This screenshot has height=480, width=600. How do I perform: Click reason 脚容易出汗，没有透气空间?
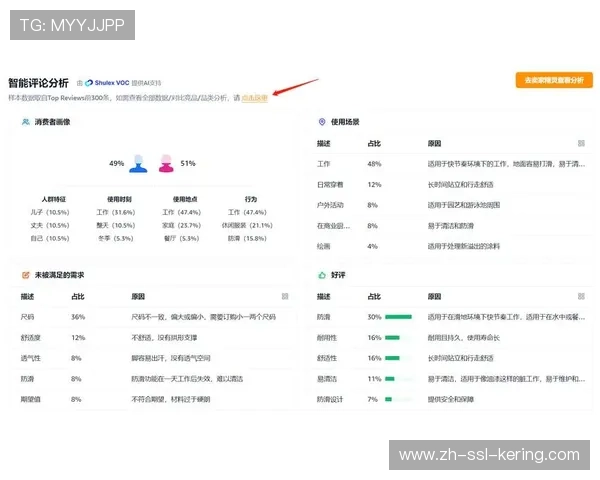pyautogui.click(x=171, y=358)
